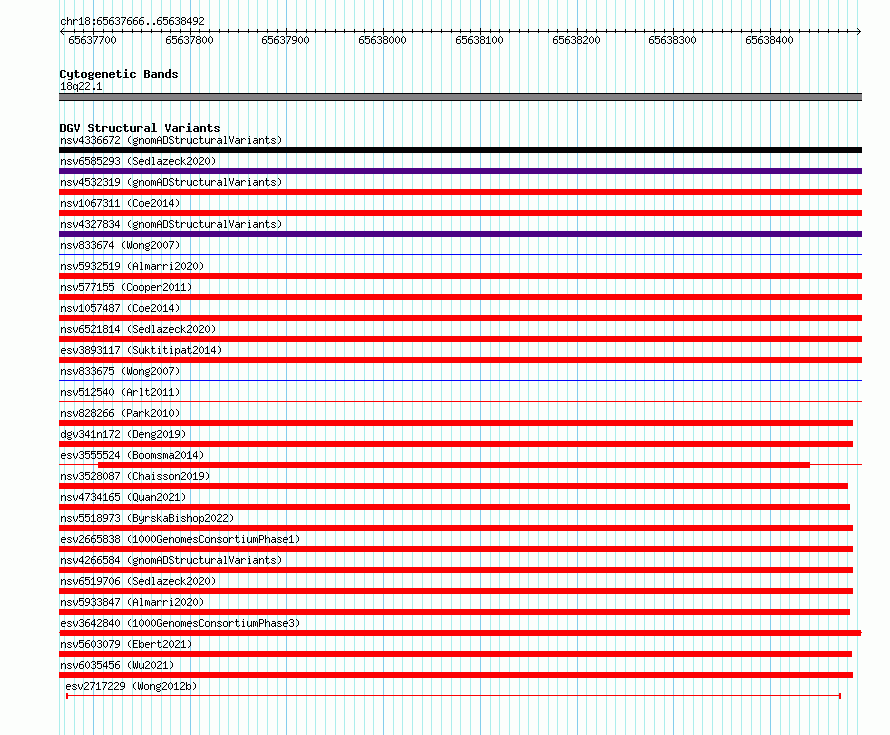Click the nsv4336672 gnomADStructuralVariants label
890x735 pixels.
[171, 140]
